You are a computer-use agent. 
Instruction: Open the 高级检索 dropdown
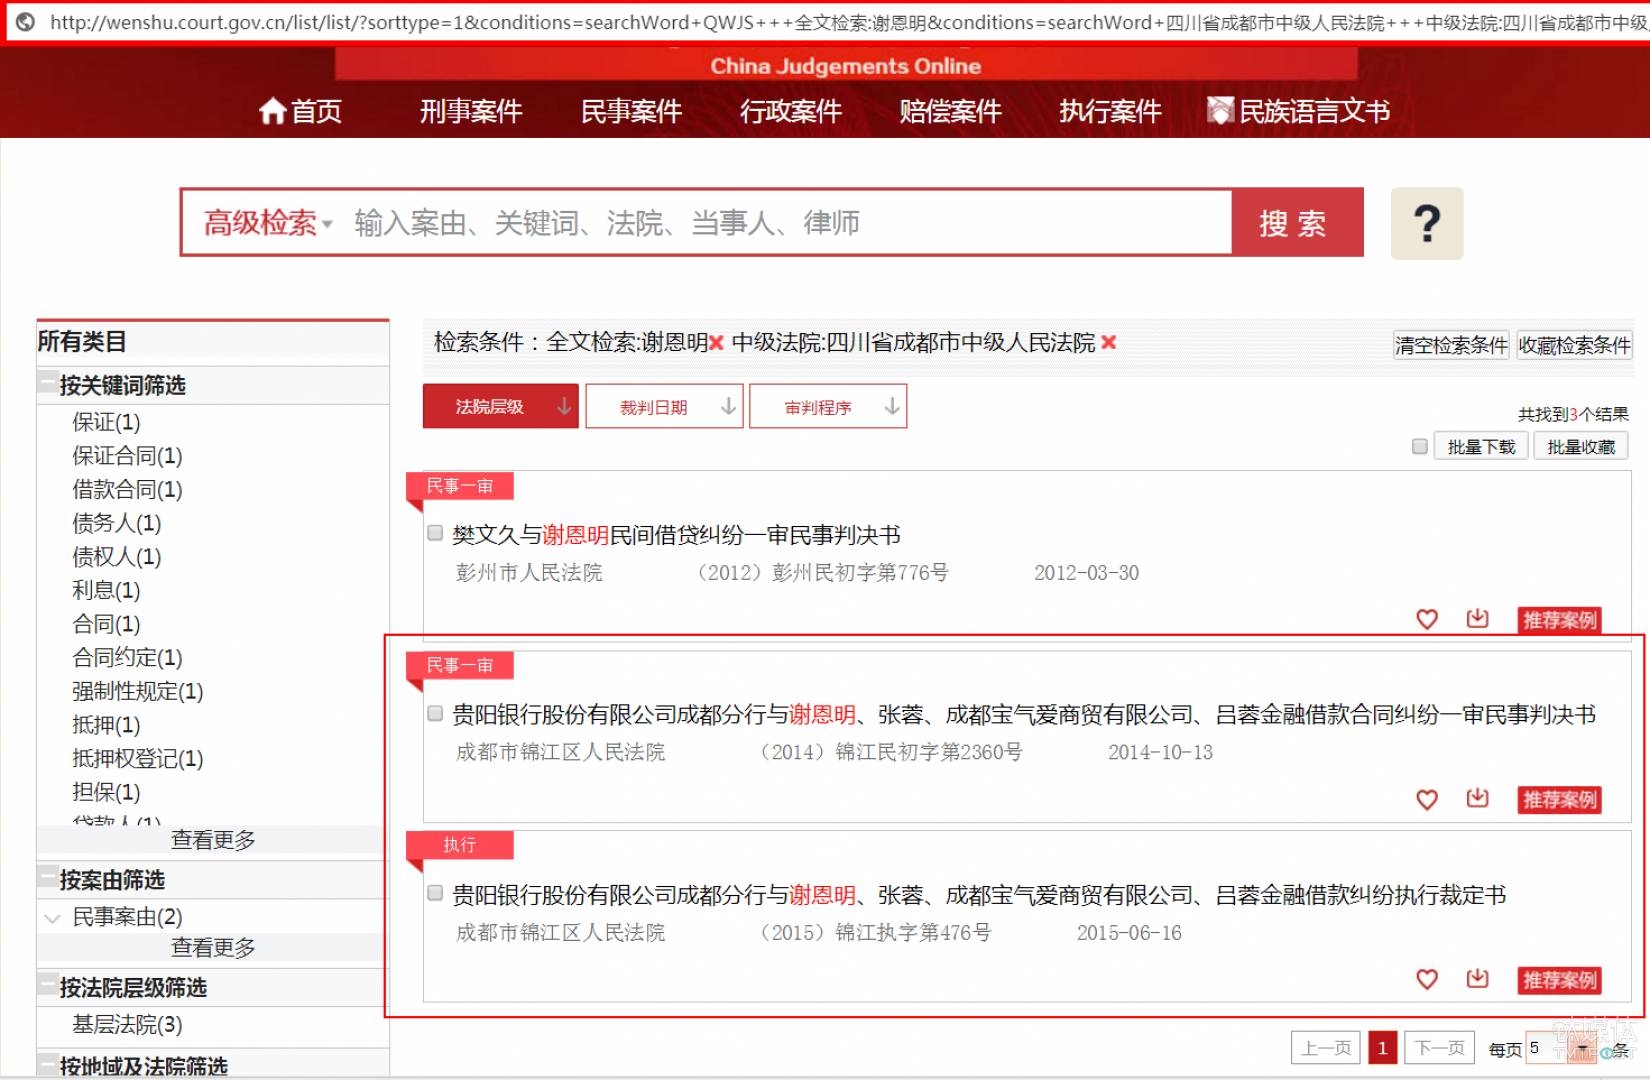coord(267,222)
